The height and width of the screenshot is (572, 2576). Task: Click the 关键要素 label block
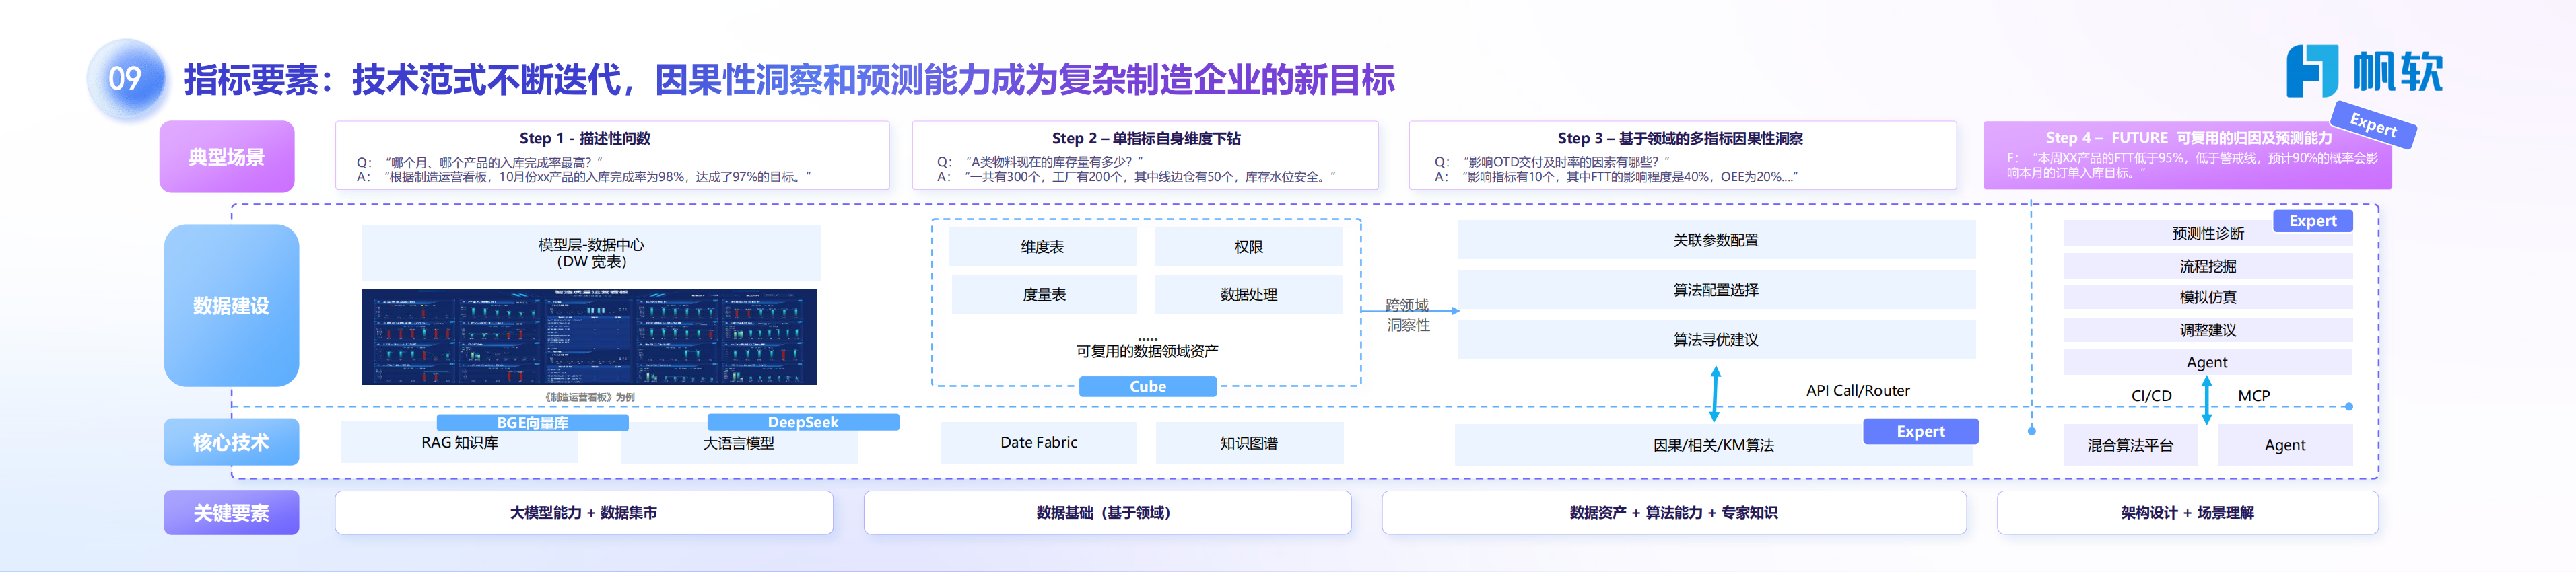point(231,513)
